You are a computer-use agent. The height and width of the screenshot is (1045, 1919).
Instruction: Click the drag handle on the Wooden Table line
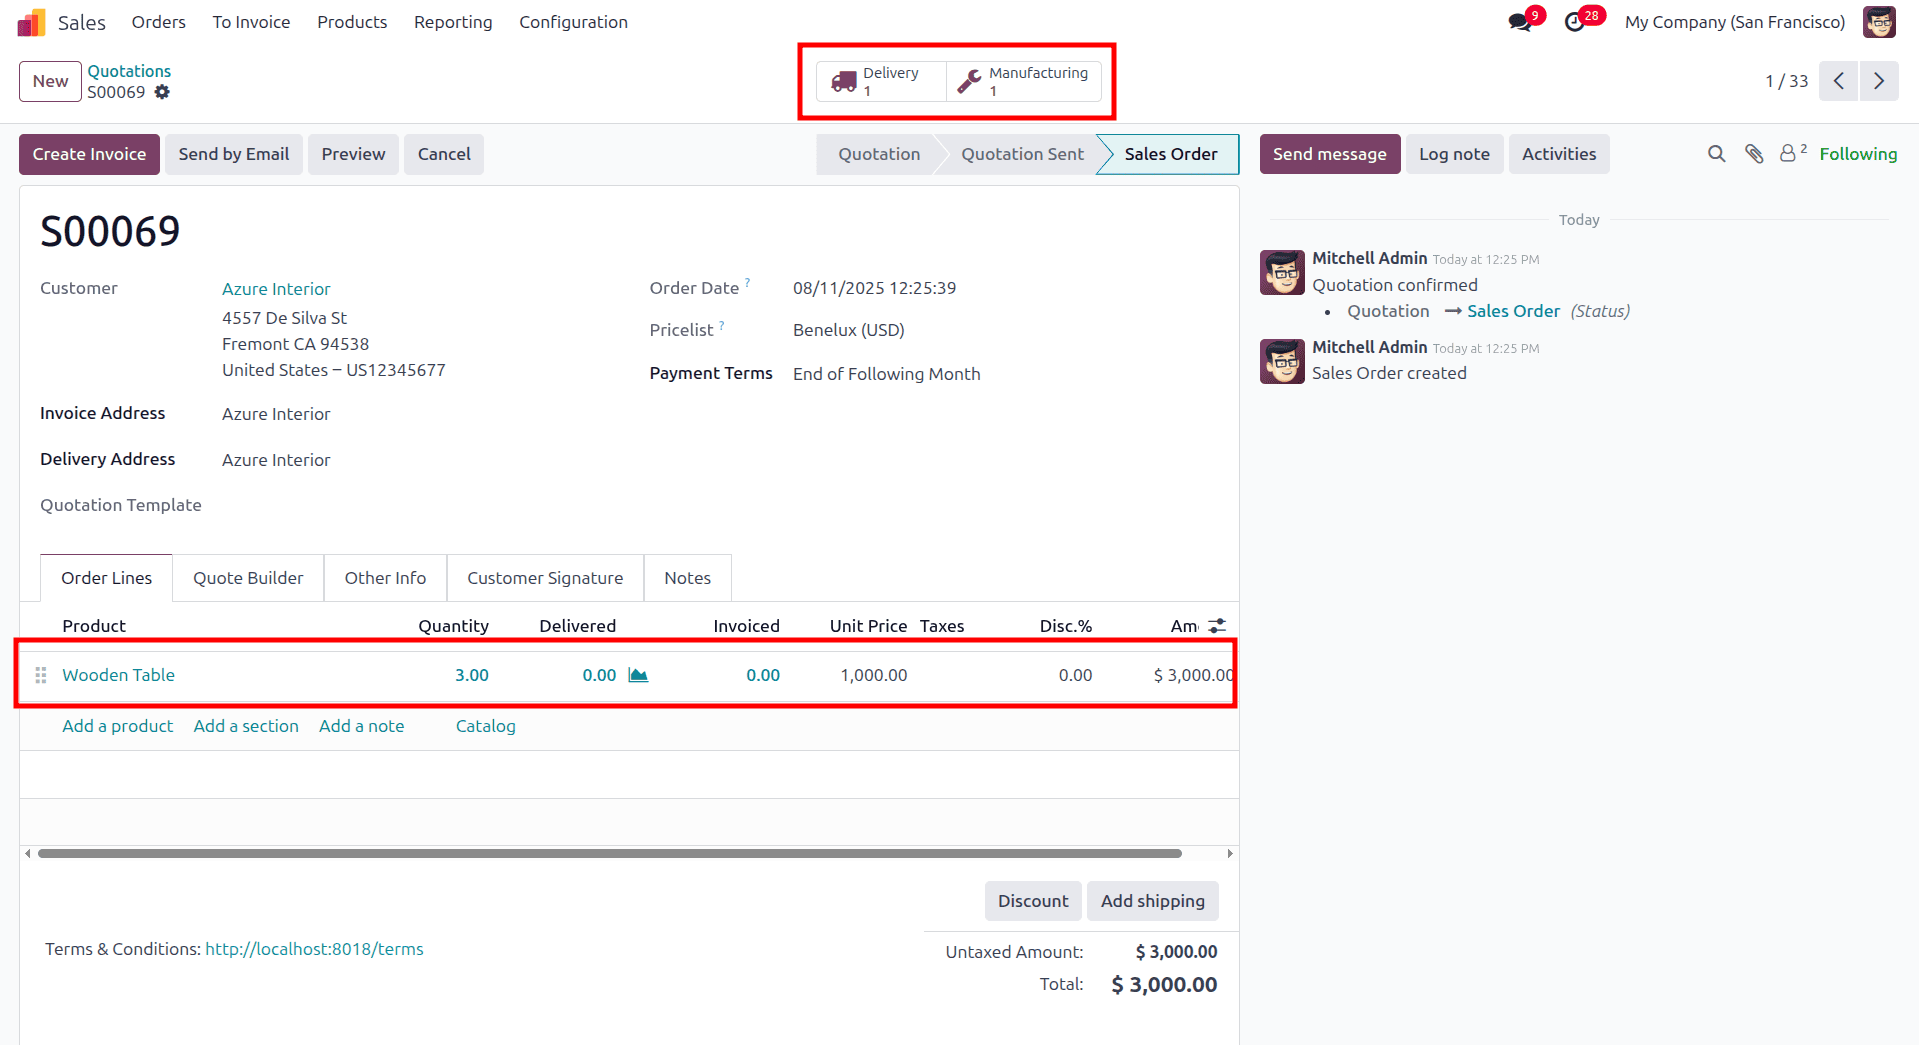point(41,675)
